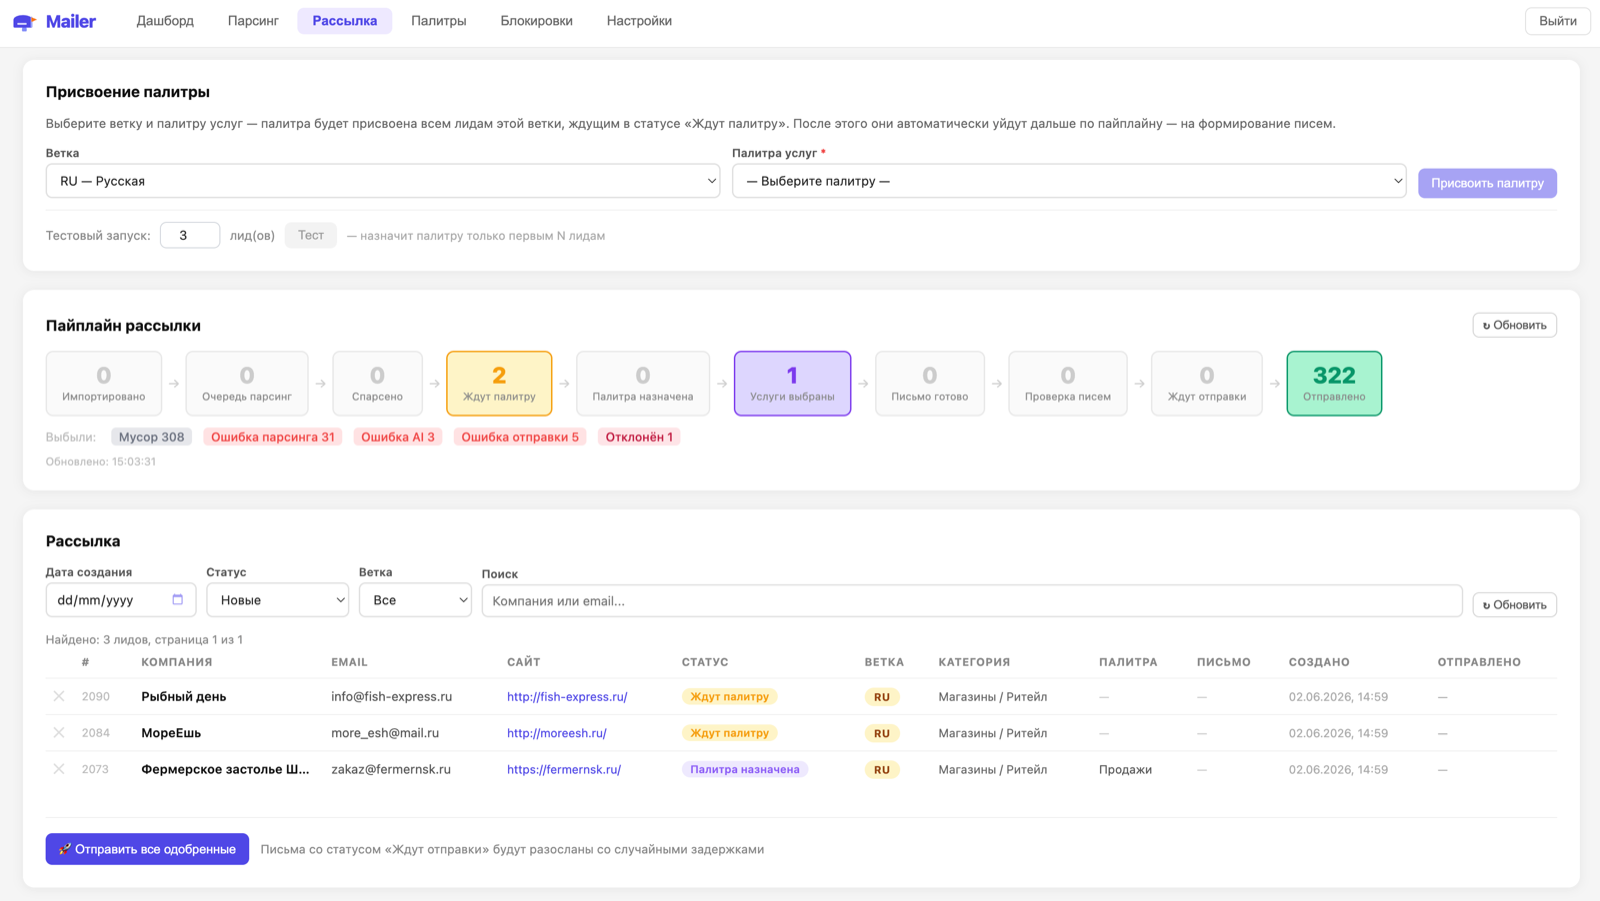Screen dimensions: 1600x901
Task: Open the Ветка filter set to Все
Action: [415, 600]
